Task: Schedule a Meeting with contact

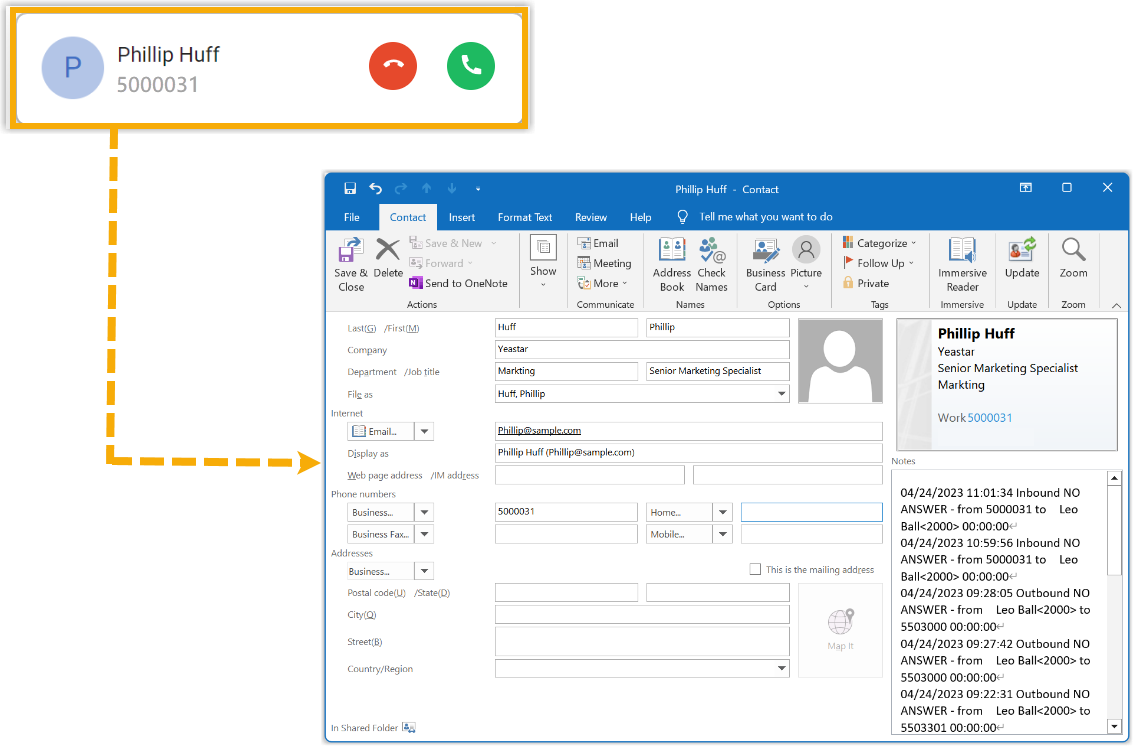Action: [x=605, y=263]
